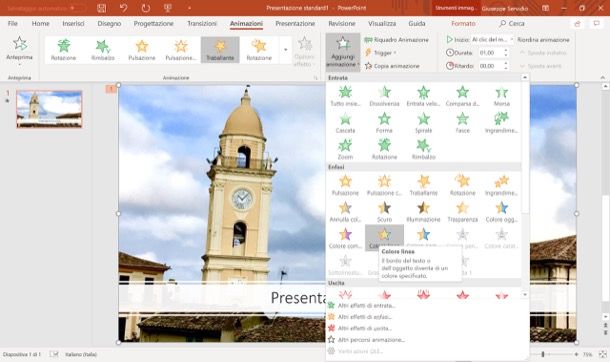
Task: Choose Rimbalzo in the dropdown's Entrata section
Action: pyautogui.click(x=423, y=149)
